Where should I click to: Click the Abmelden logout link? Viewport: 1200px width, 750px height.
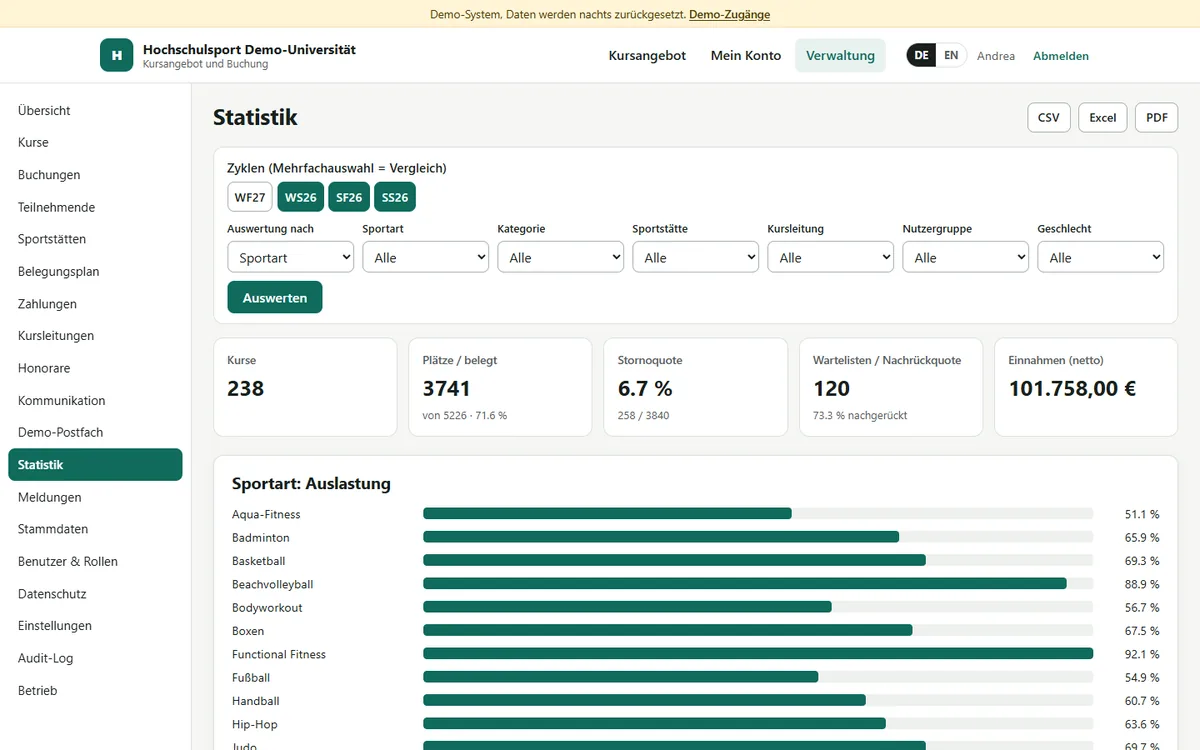click(x=1061, y=56)
